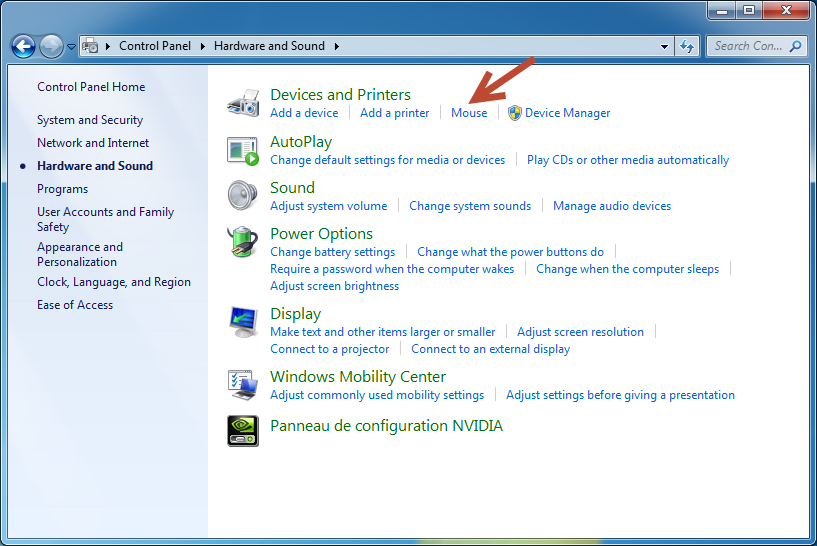Open Ease of Access category
This screenshot has width=817, height=546.
75,305
